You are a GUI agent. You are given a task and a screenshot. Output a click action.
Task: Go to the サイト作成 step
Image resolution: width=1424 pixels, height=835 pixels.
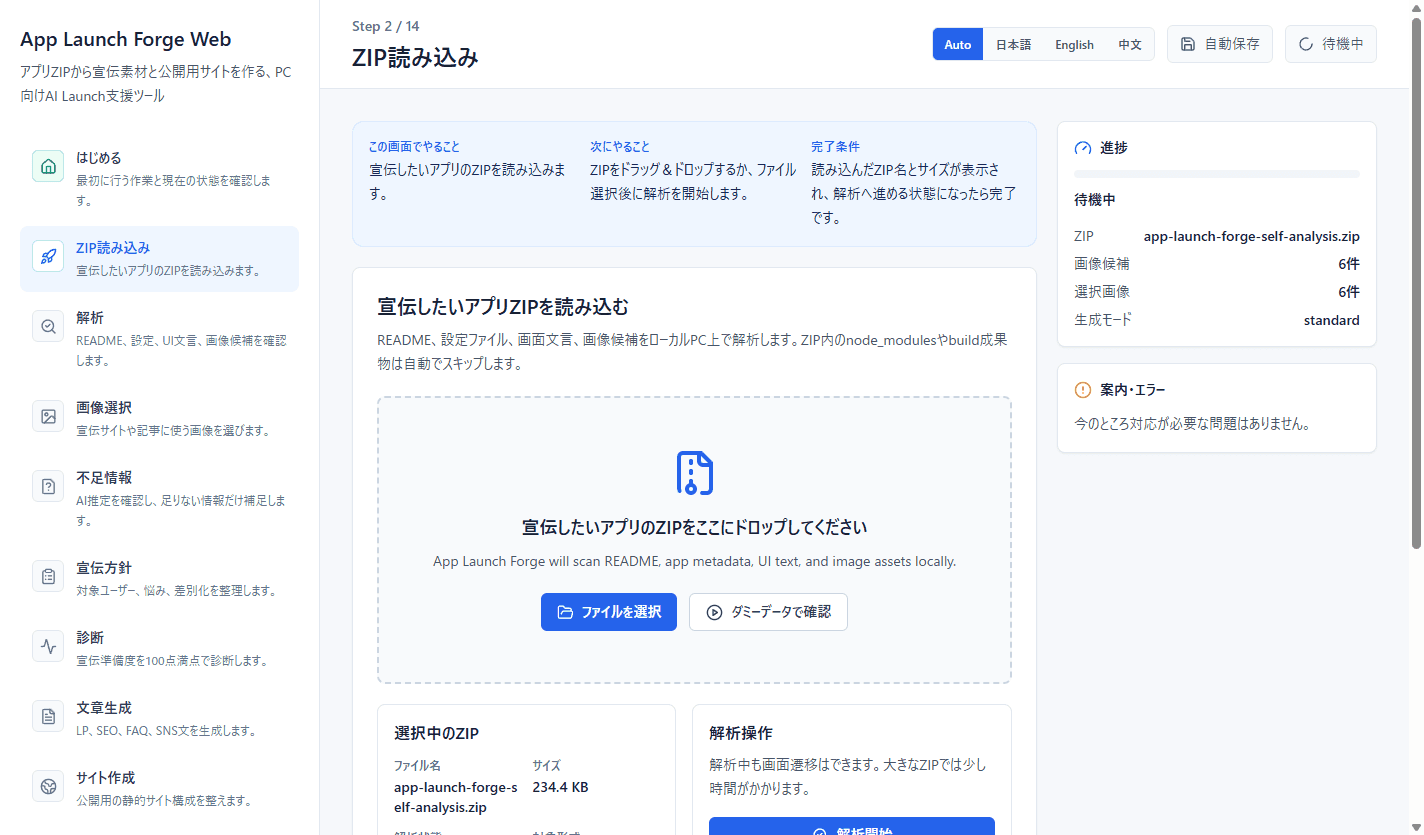159,789
